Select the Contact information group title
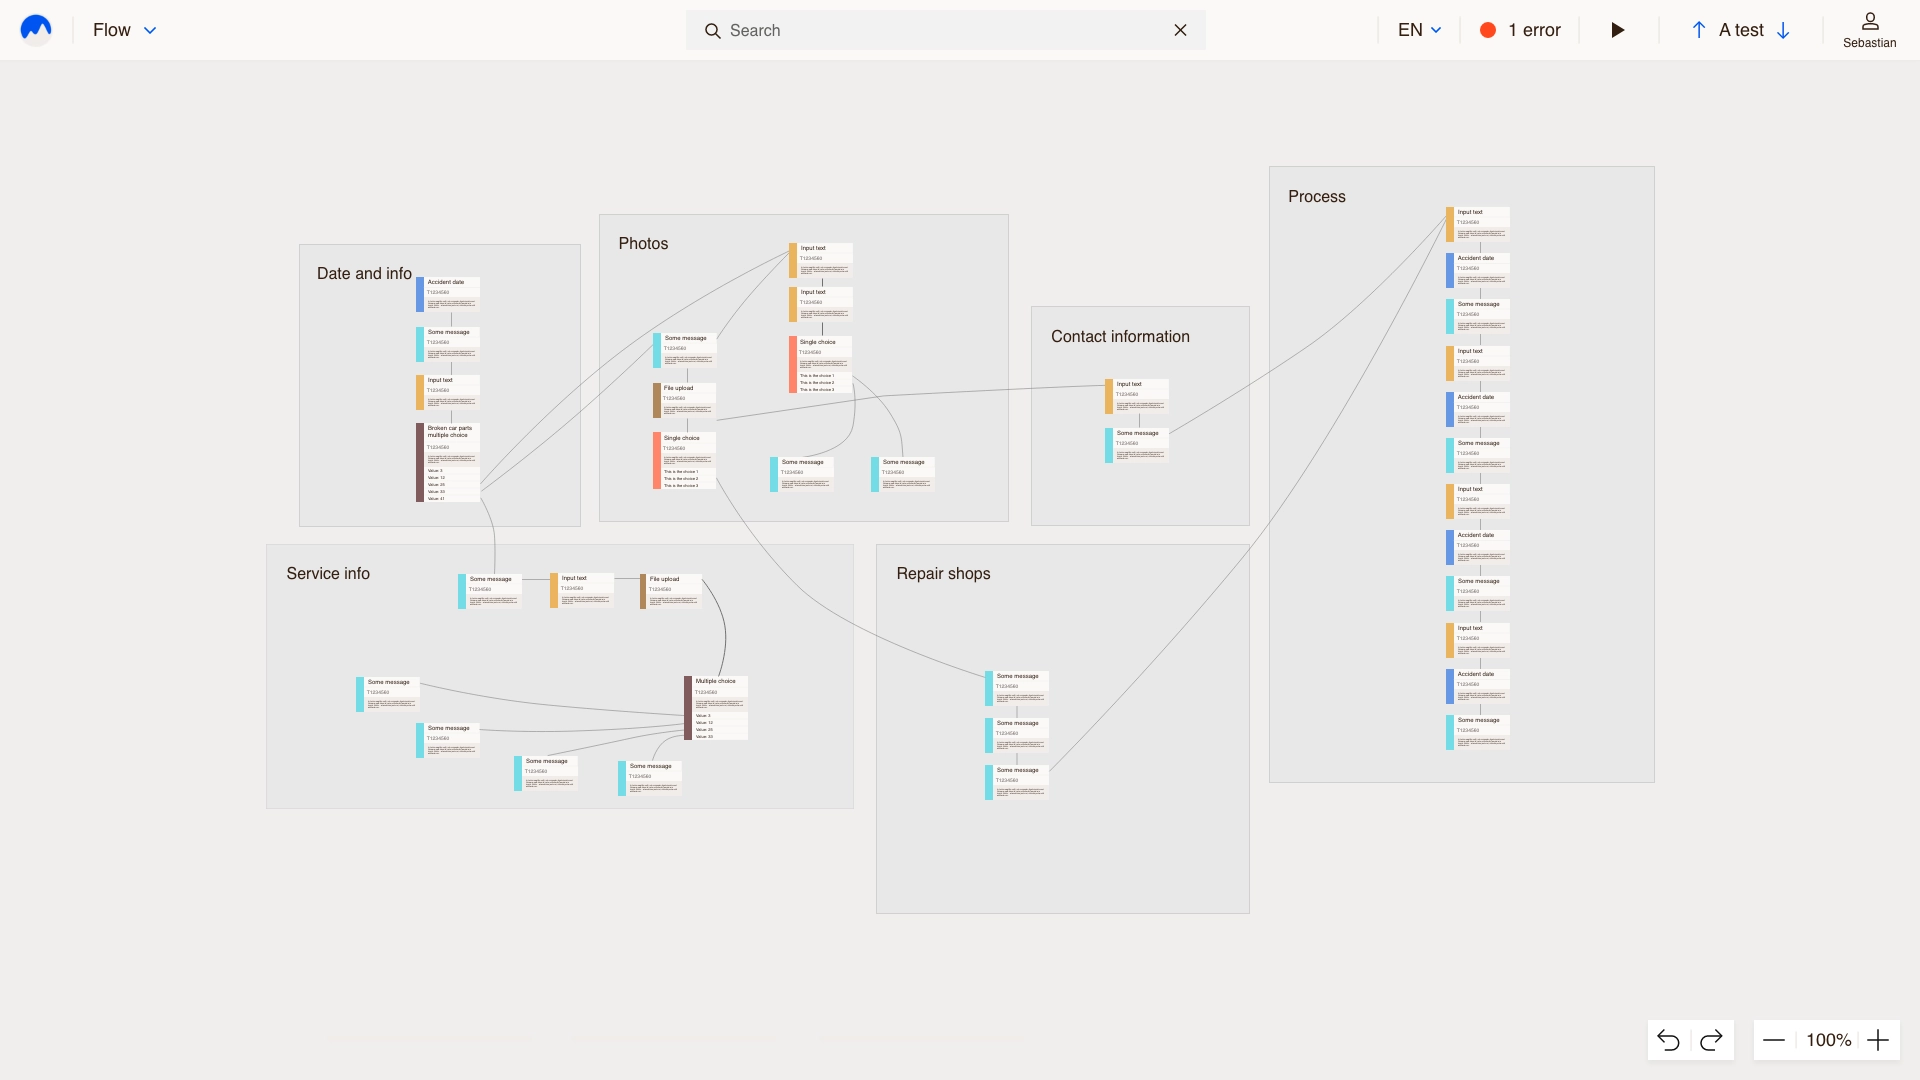The image size is (1920, 1080). 1120,336
